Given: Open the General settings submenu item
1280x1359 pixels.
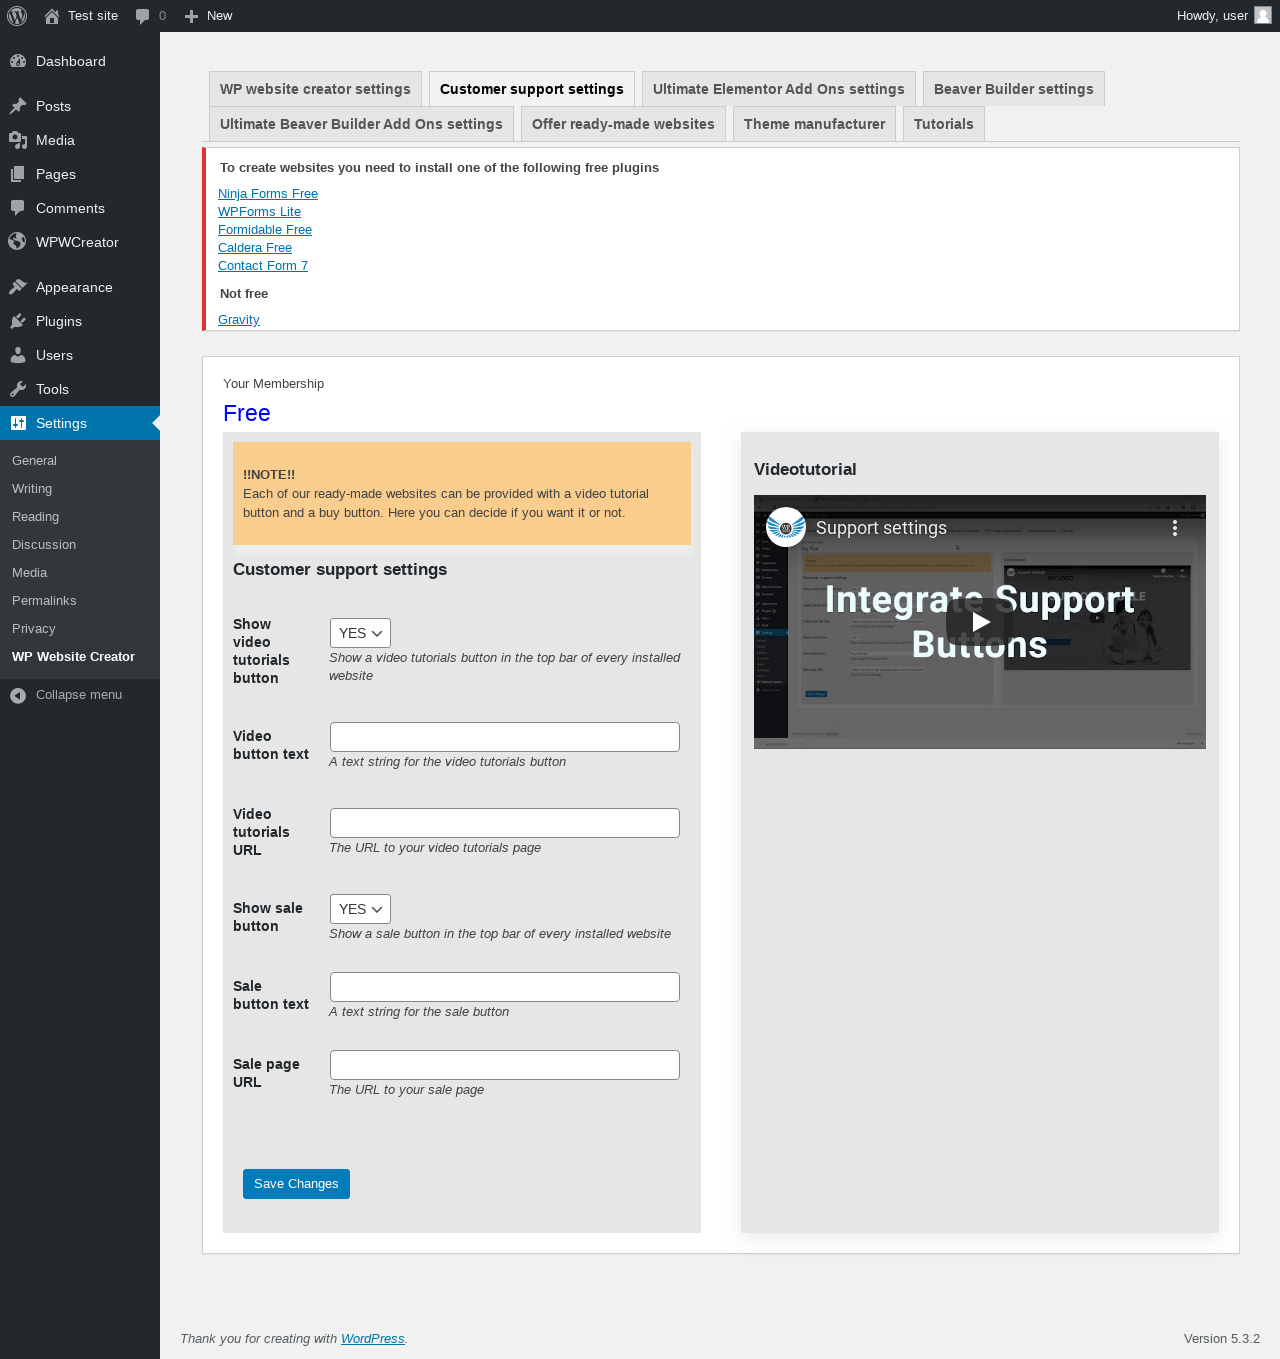Looking at the screenshot, I should [x=80, y=461].
